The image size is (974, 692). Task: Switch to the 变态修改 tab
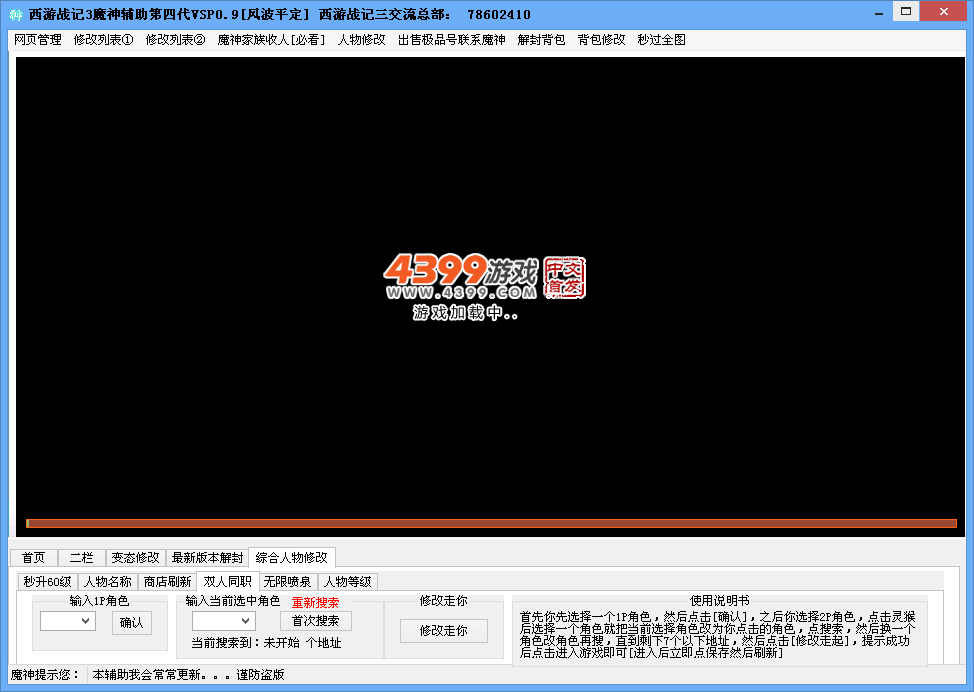point(135,558)
